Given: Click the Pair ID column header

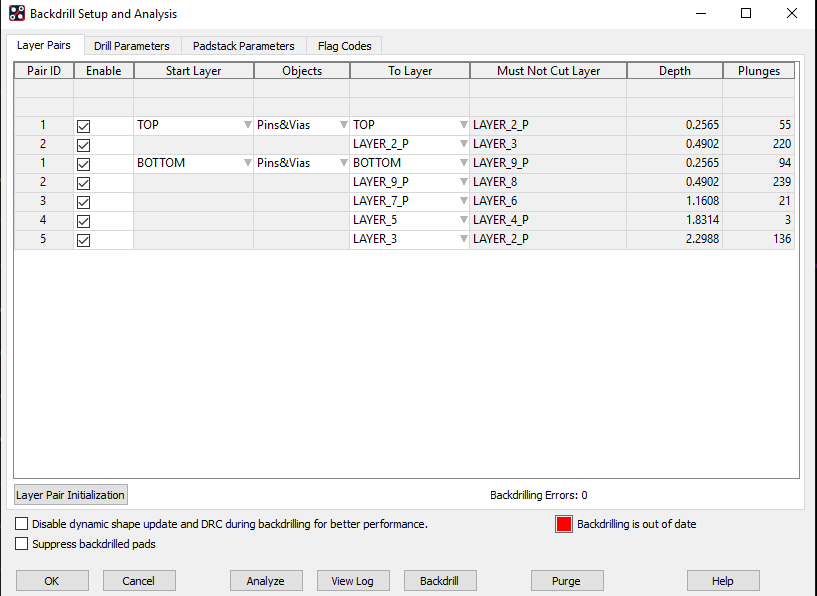Looking at the screenshot, I should pyautogui.click(x=44, y=71).
